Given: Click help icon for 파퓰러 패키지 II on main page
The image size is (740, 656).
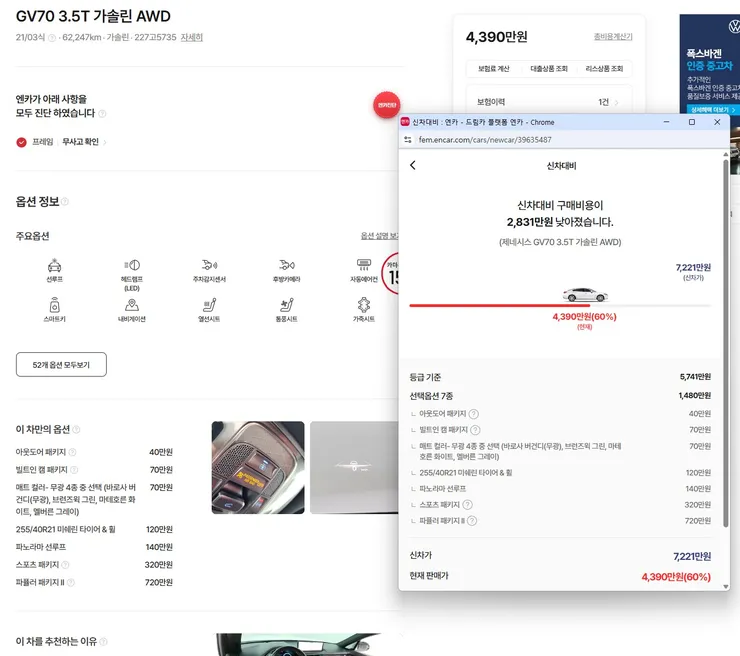Looking at the screenshot, I should pyautogui.click(x=71, y=582).
